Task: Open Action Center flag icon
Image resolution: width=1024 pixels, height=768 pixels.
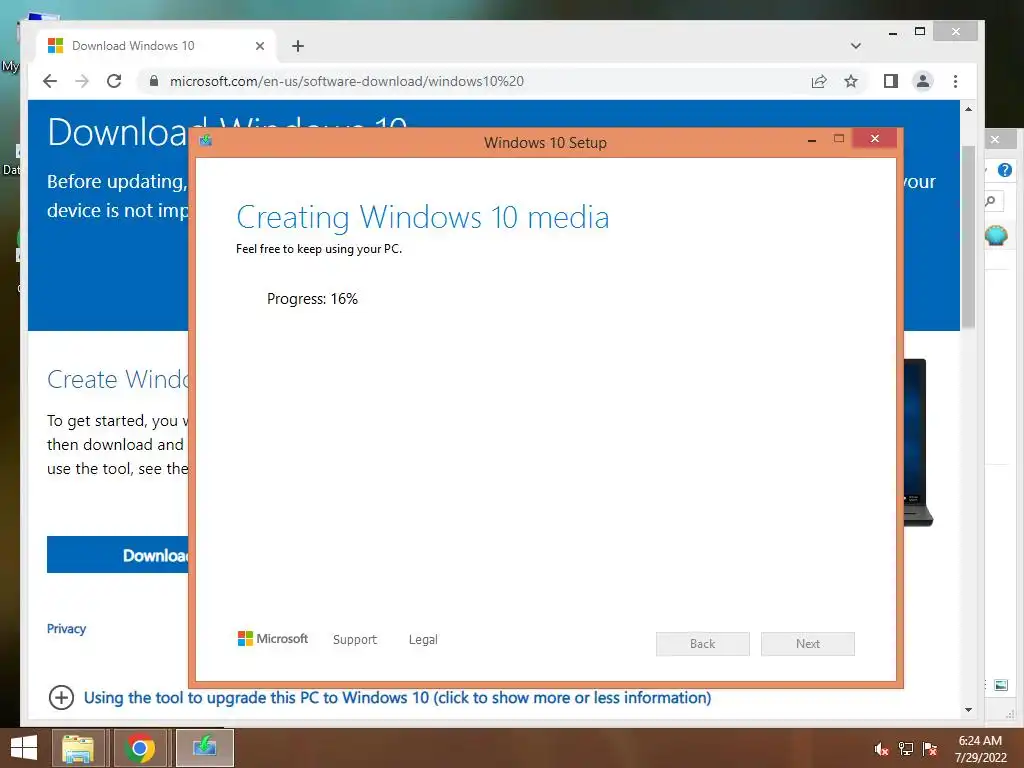Action: (930, 749)
